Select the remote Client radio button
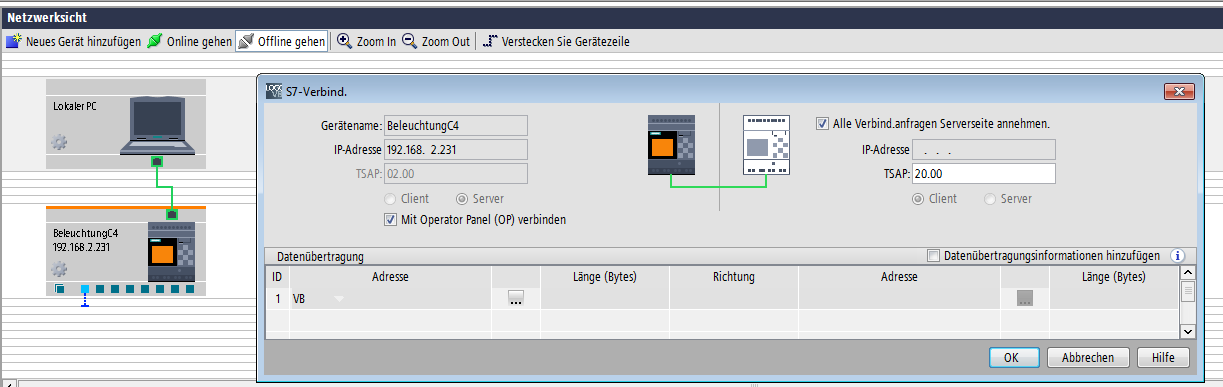 pyautogui.click(x=917, y=198)
